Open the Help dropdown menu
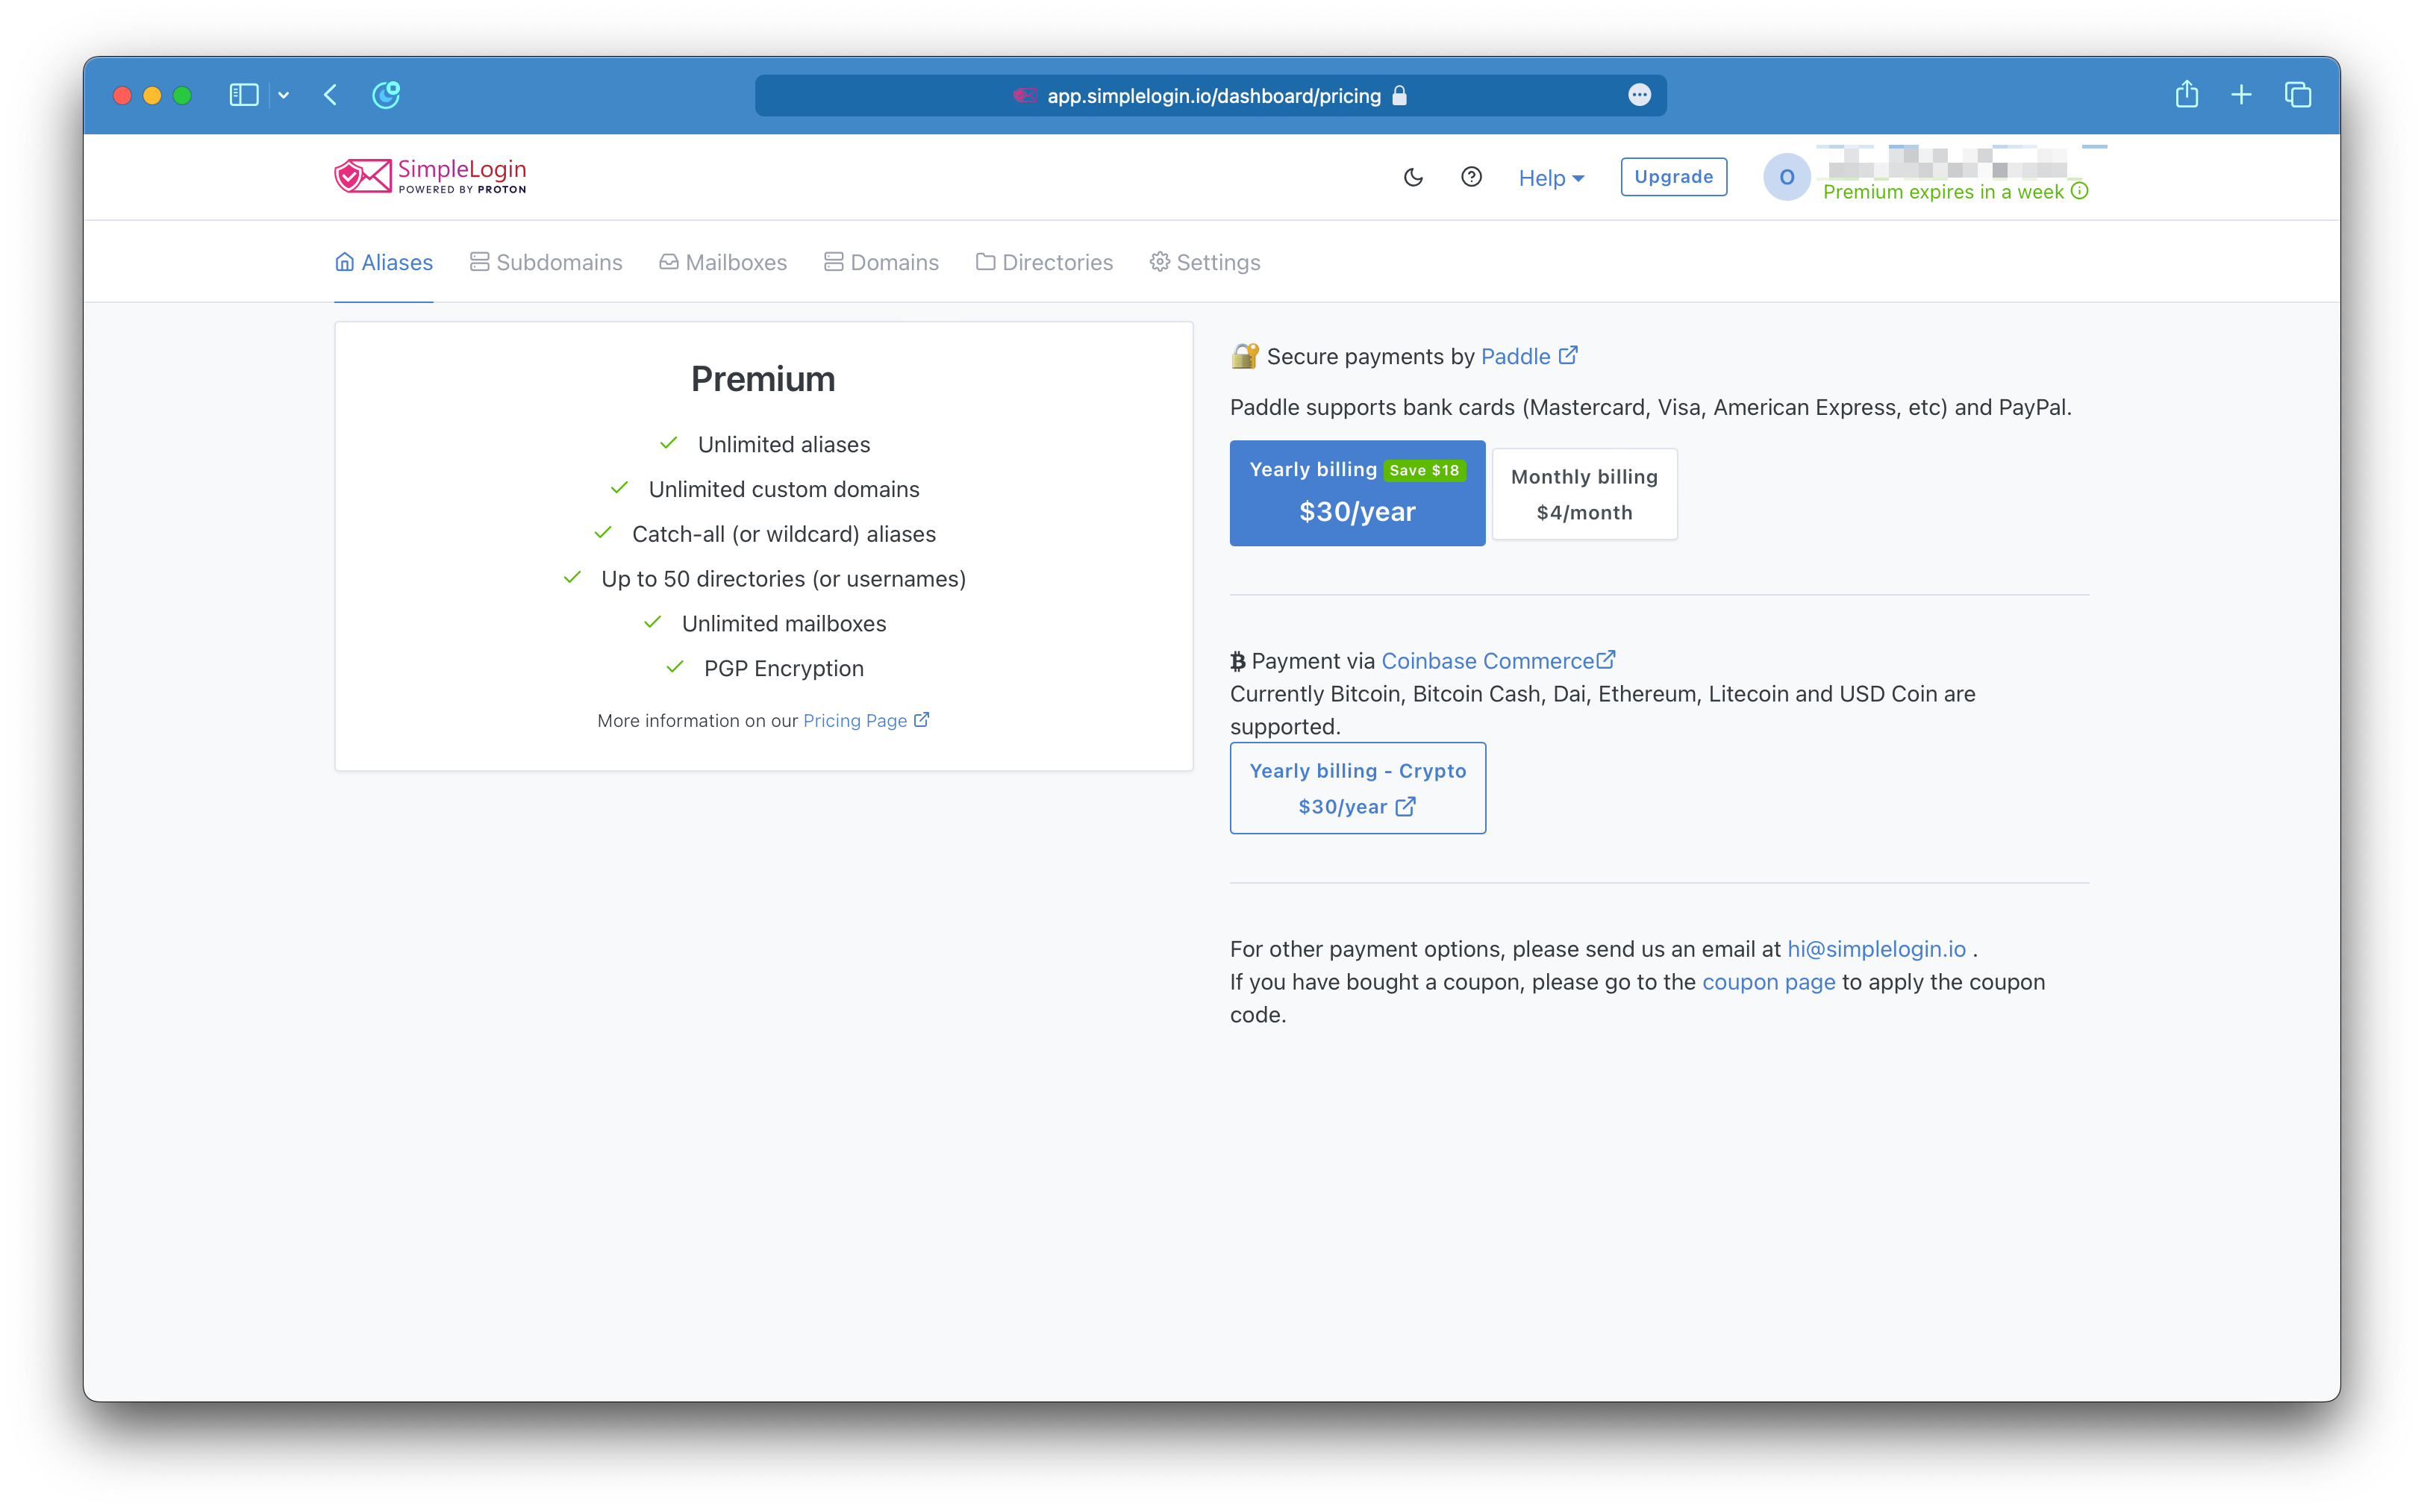 point(1550,178)
